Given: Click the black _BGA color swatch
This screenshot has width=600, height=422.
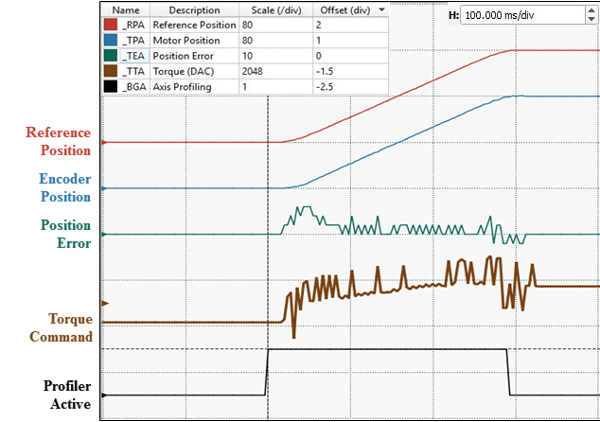Looking at the screenshot, I should [x=111, y=87].
